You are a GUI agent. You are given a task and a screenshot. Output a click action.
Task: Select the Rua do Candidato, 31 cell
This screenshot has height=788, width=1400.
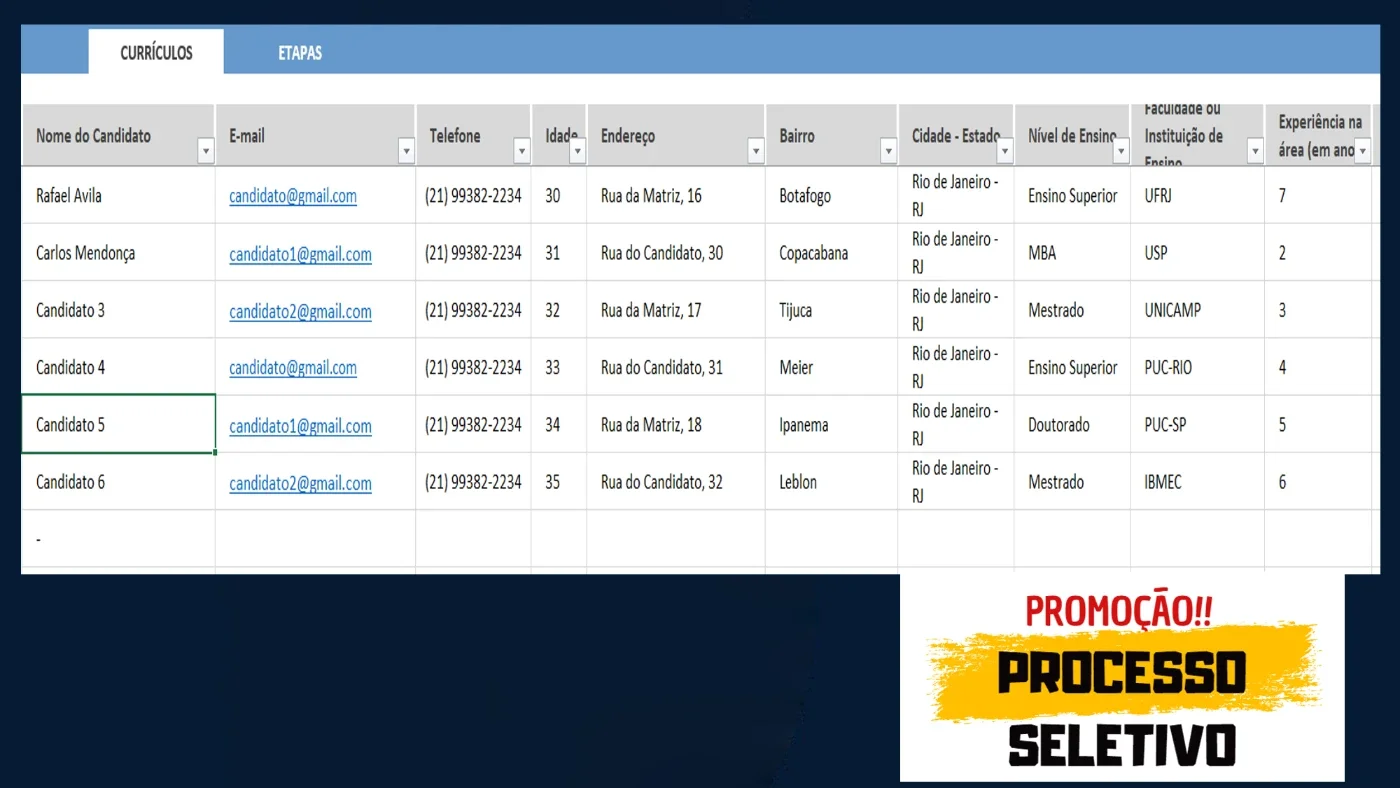pyautogui.click(x=676, y=367)
